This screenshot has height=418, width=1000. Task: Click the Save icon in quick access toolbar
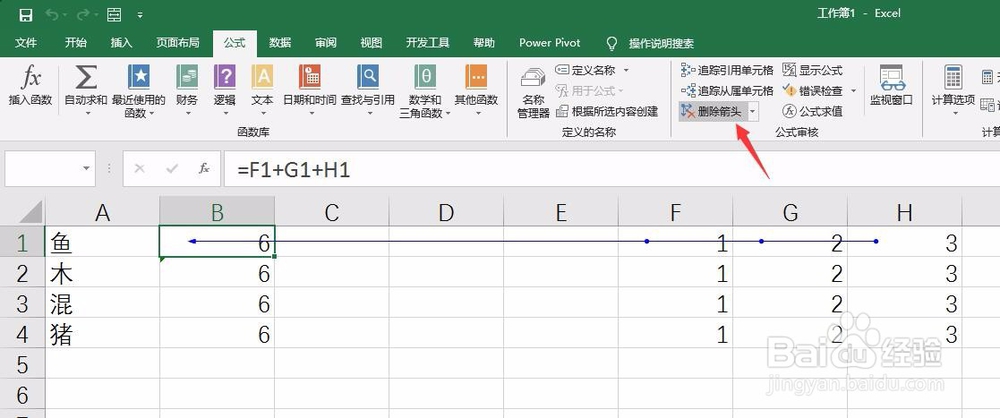click(x=26, y=15)
